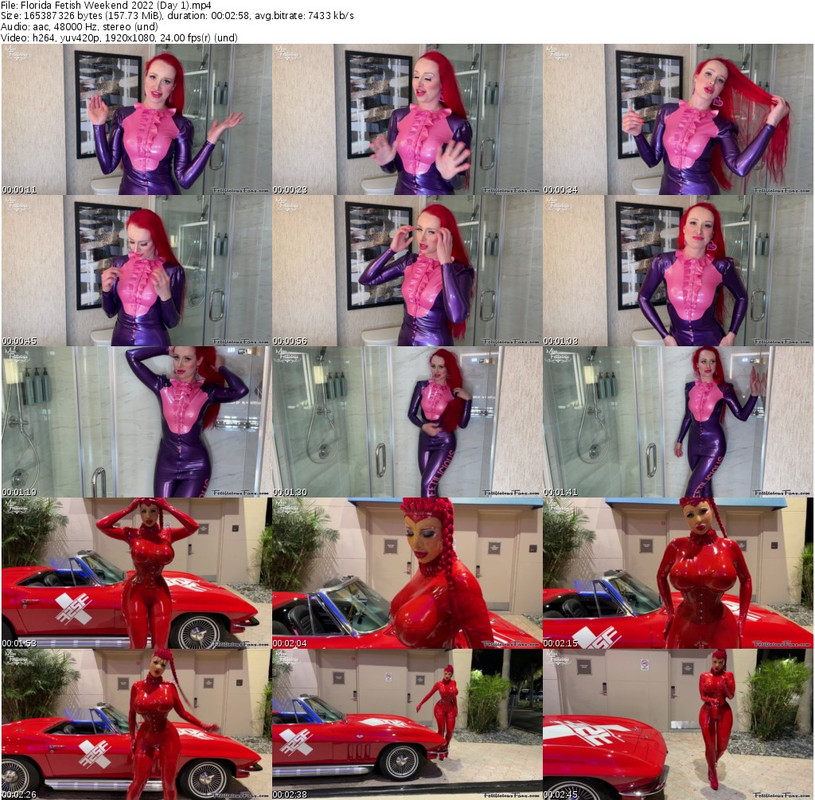Open the frame stamped 00:01:19

tap(136, 422)
